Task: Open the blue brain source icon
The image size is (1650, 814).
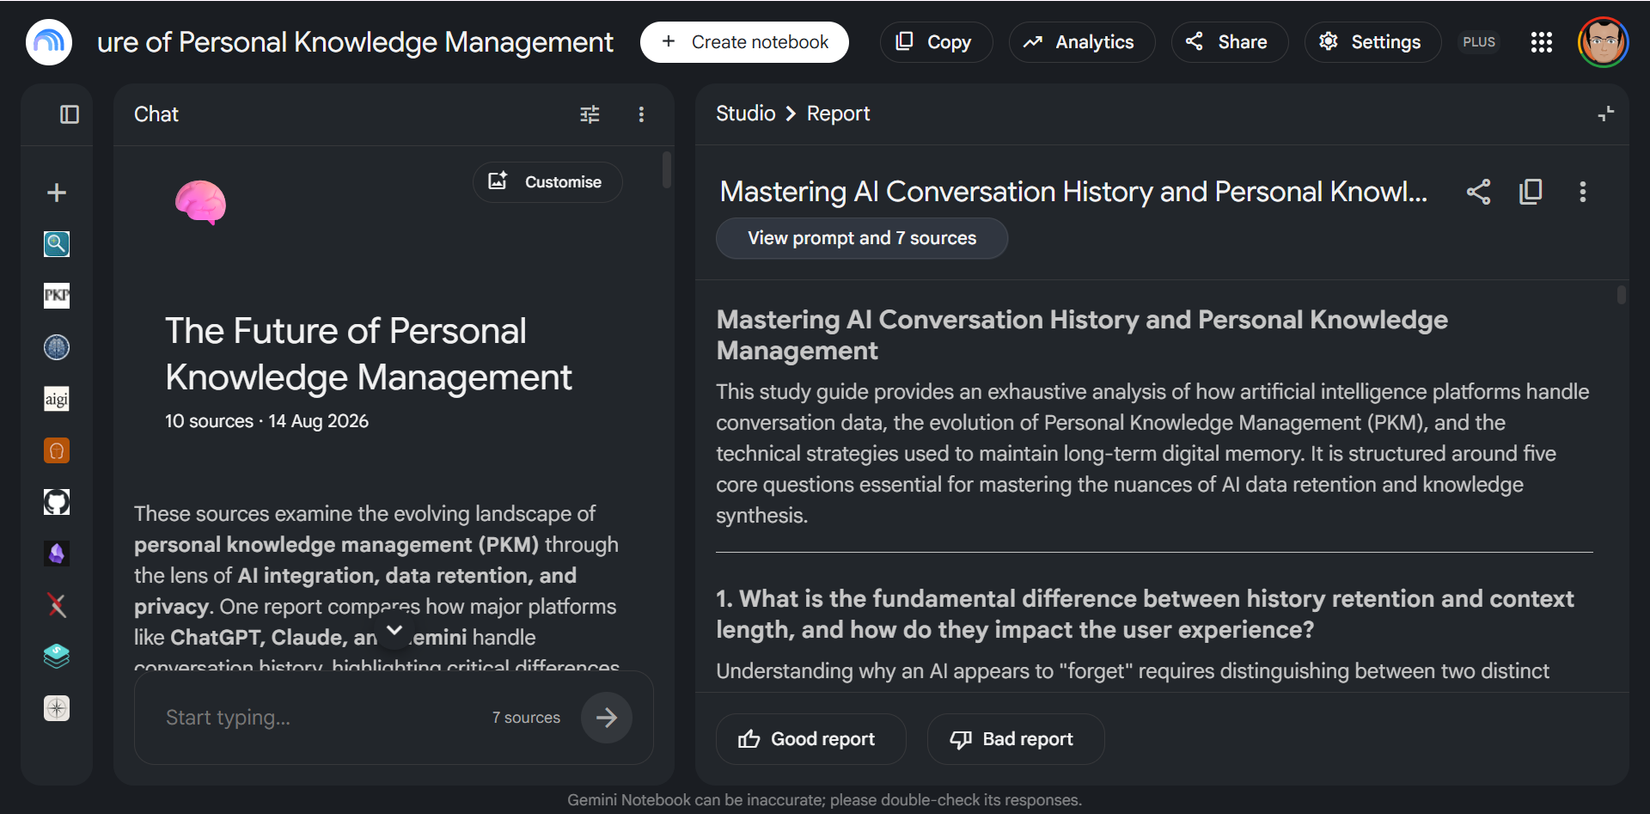Action: (x=57, y=347)
